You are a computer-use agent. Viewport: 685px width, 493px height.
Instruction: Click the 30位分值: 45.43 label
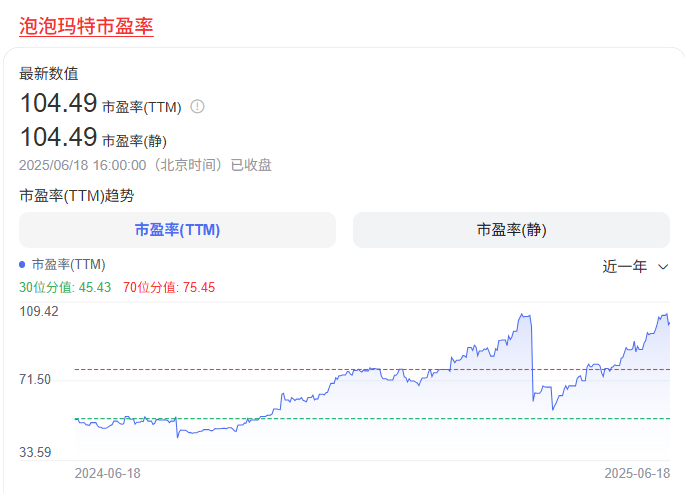coord(65,287)
